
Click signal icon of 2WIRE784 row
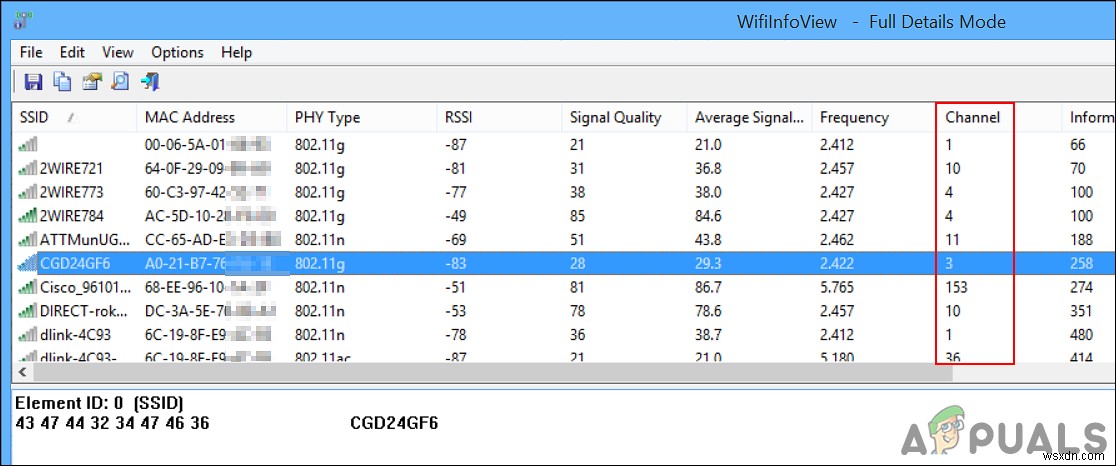pos(28,216)
